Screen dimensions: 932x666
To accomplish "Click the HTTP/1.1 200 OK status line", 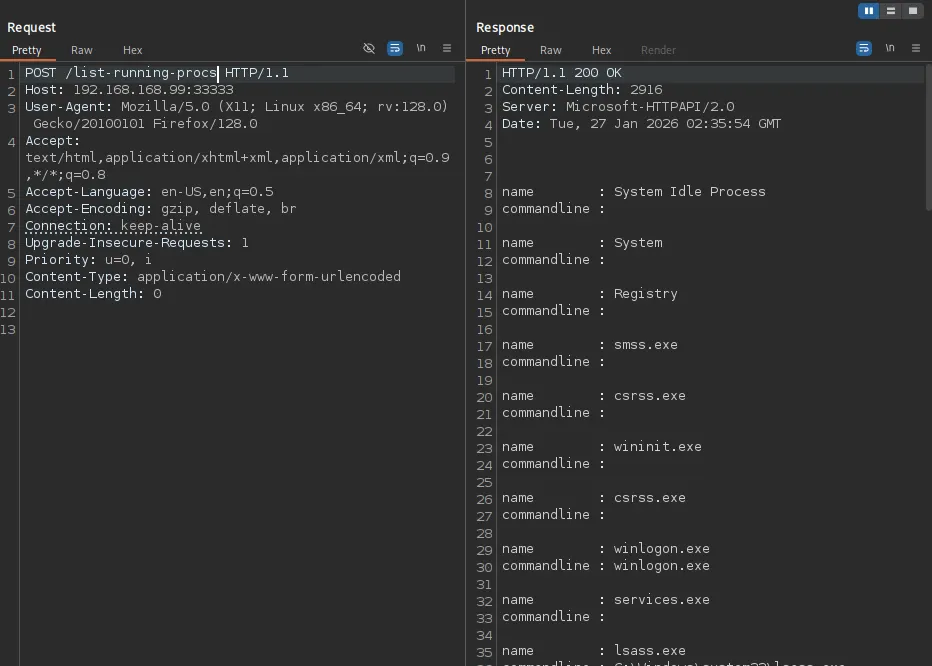I will pyautogui.click(x=561, y=73).
